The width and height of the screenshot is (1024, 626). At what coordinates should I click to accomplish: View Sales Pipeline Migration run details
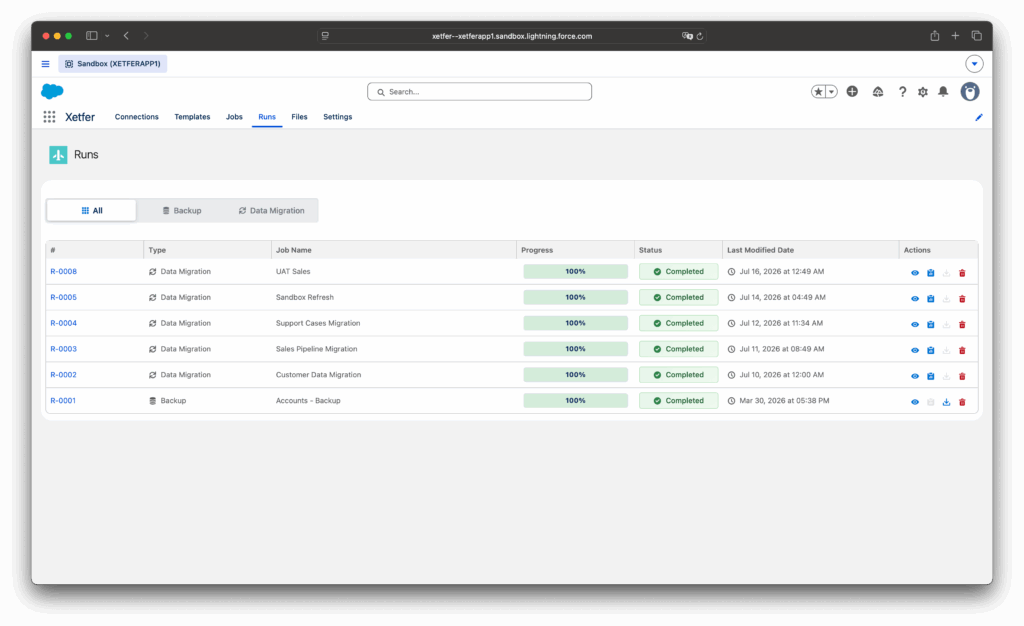(914, 351)
